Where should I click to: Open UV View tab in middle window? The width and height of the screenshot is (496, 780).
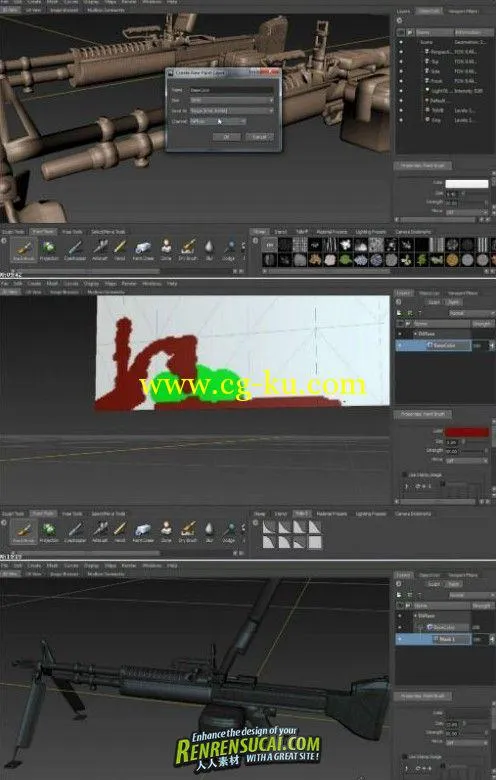coord(33,292)
